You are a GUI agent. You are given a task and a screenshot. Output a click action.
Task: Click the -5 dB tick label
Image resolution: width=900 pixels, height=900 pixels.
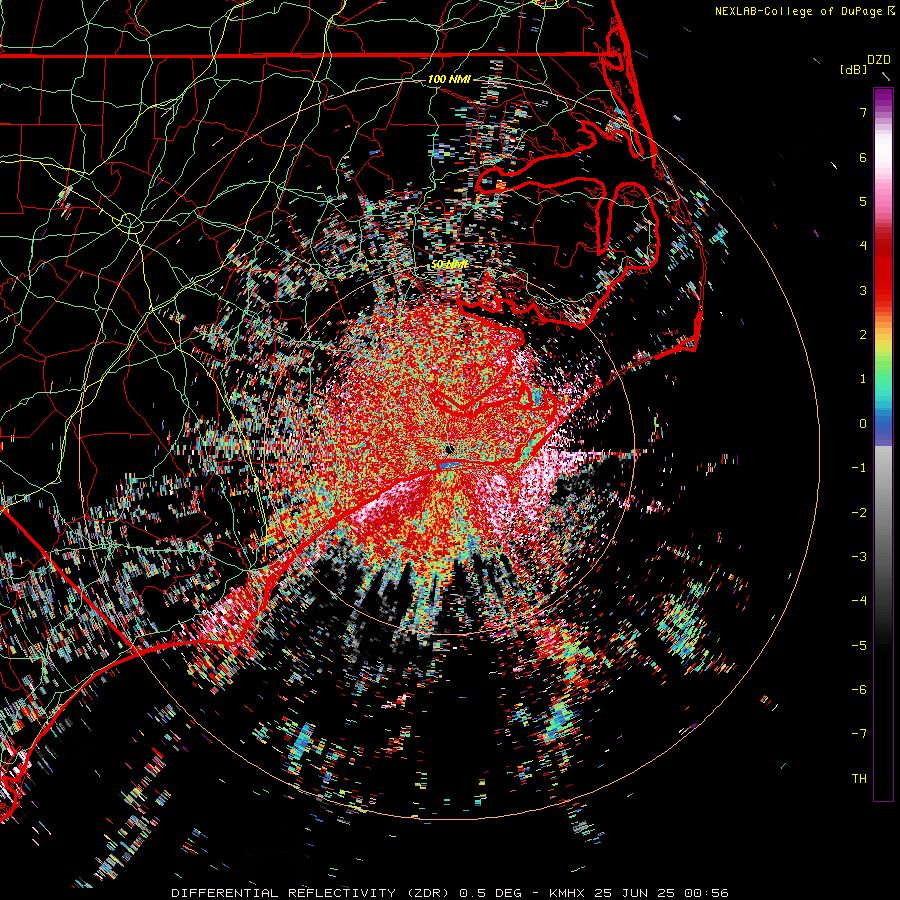click(x=859, y=646)
